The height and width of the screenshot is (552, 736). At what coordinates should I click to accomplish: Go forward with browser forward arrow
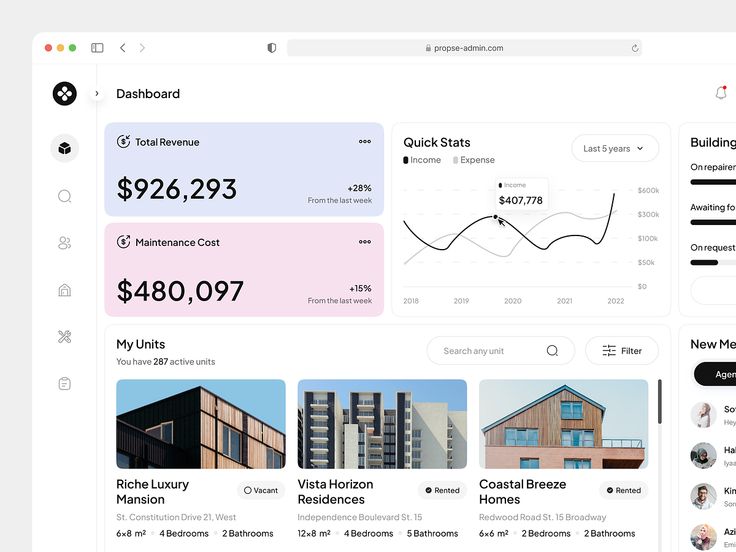click(x=142, y=48)
